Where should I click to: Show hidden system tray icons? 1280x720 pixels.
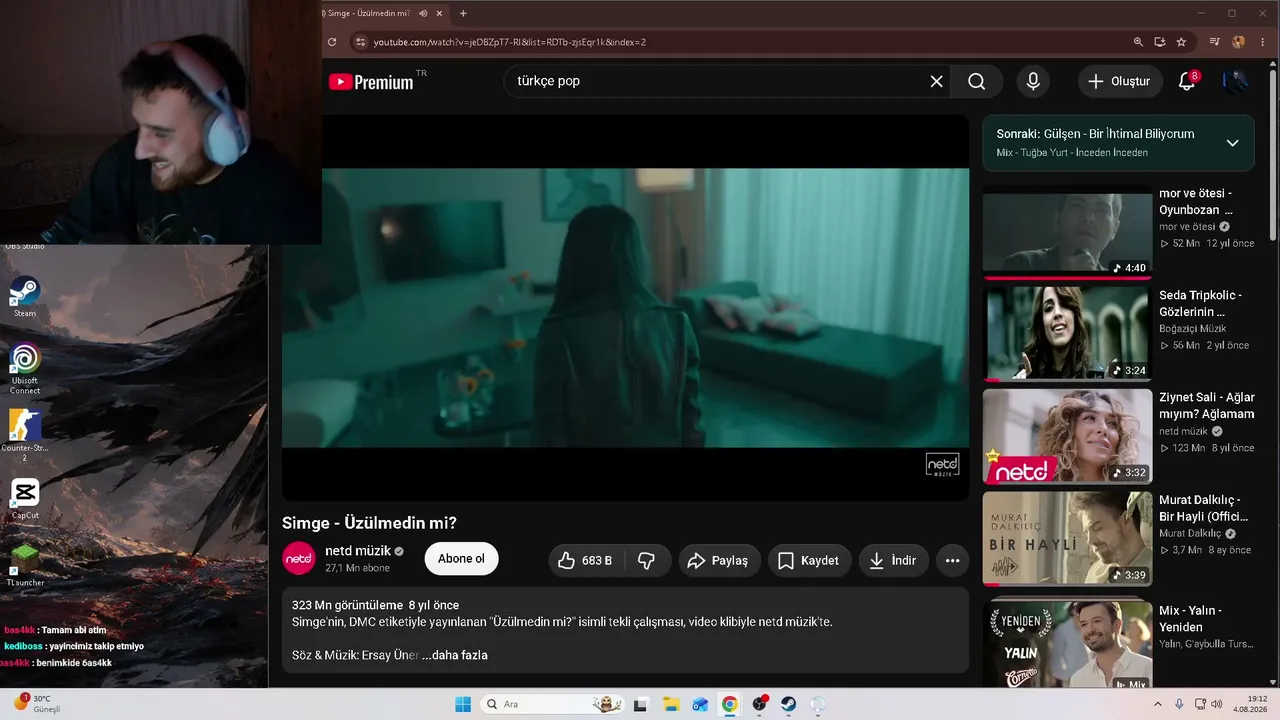point(1158,704)
